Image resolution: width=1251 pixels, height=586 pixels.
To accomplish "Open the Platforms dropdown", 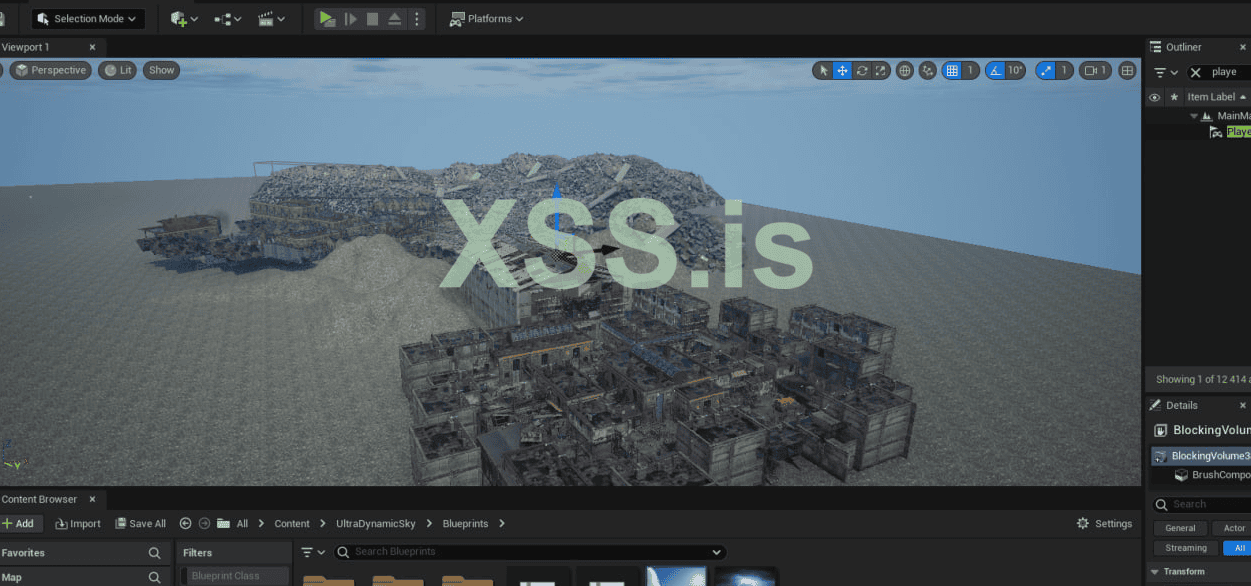I will tap(487, 18).
